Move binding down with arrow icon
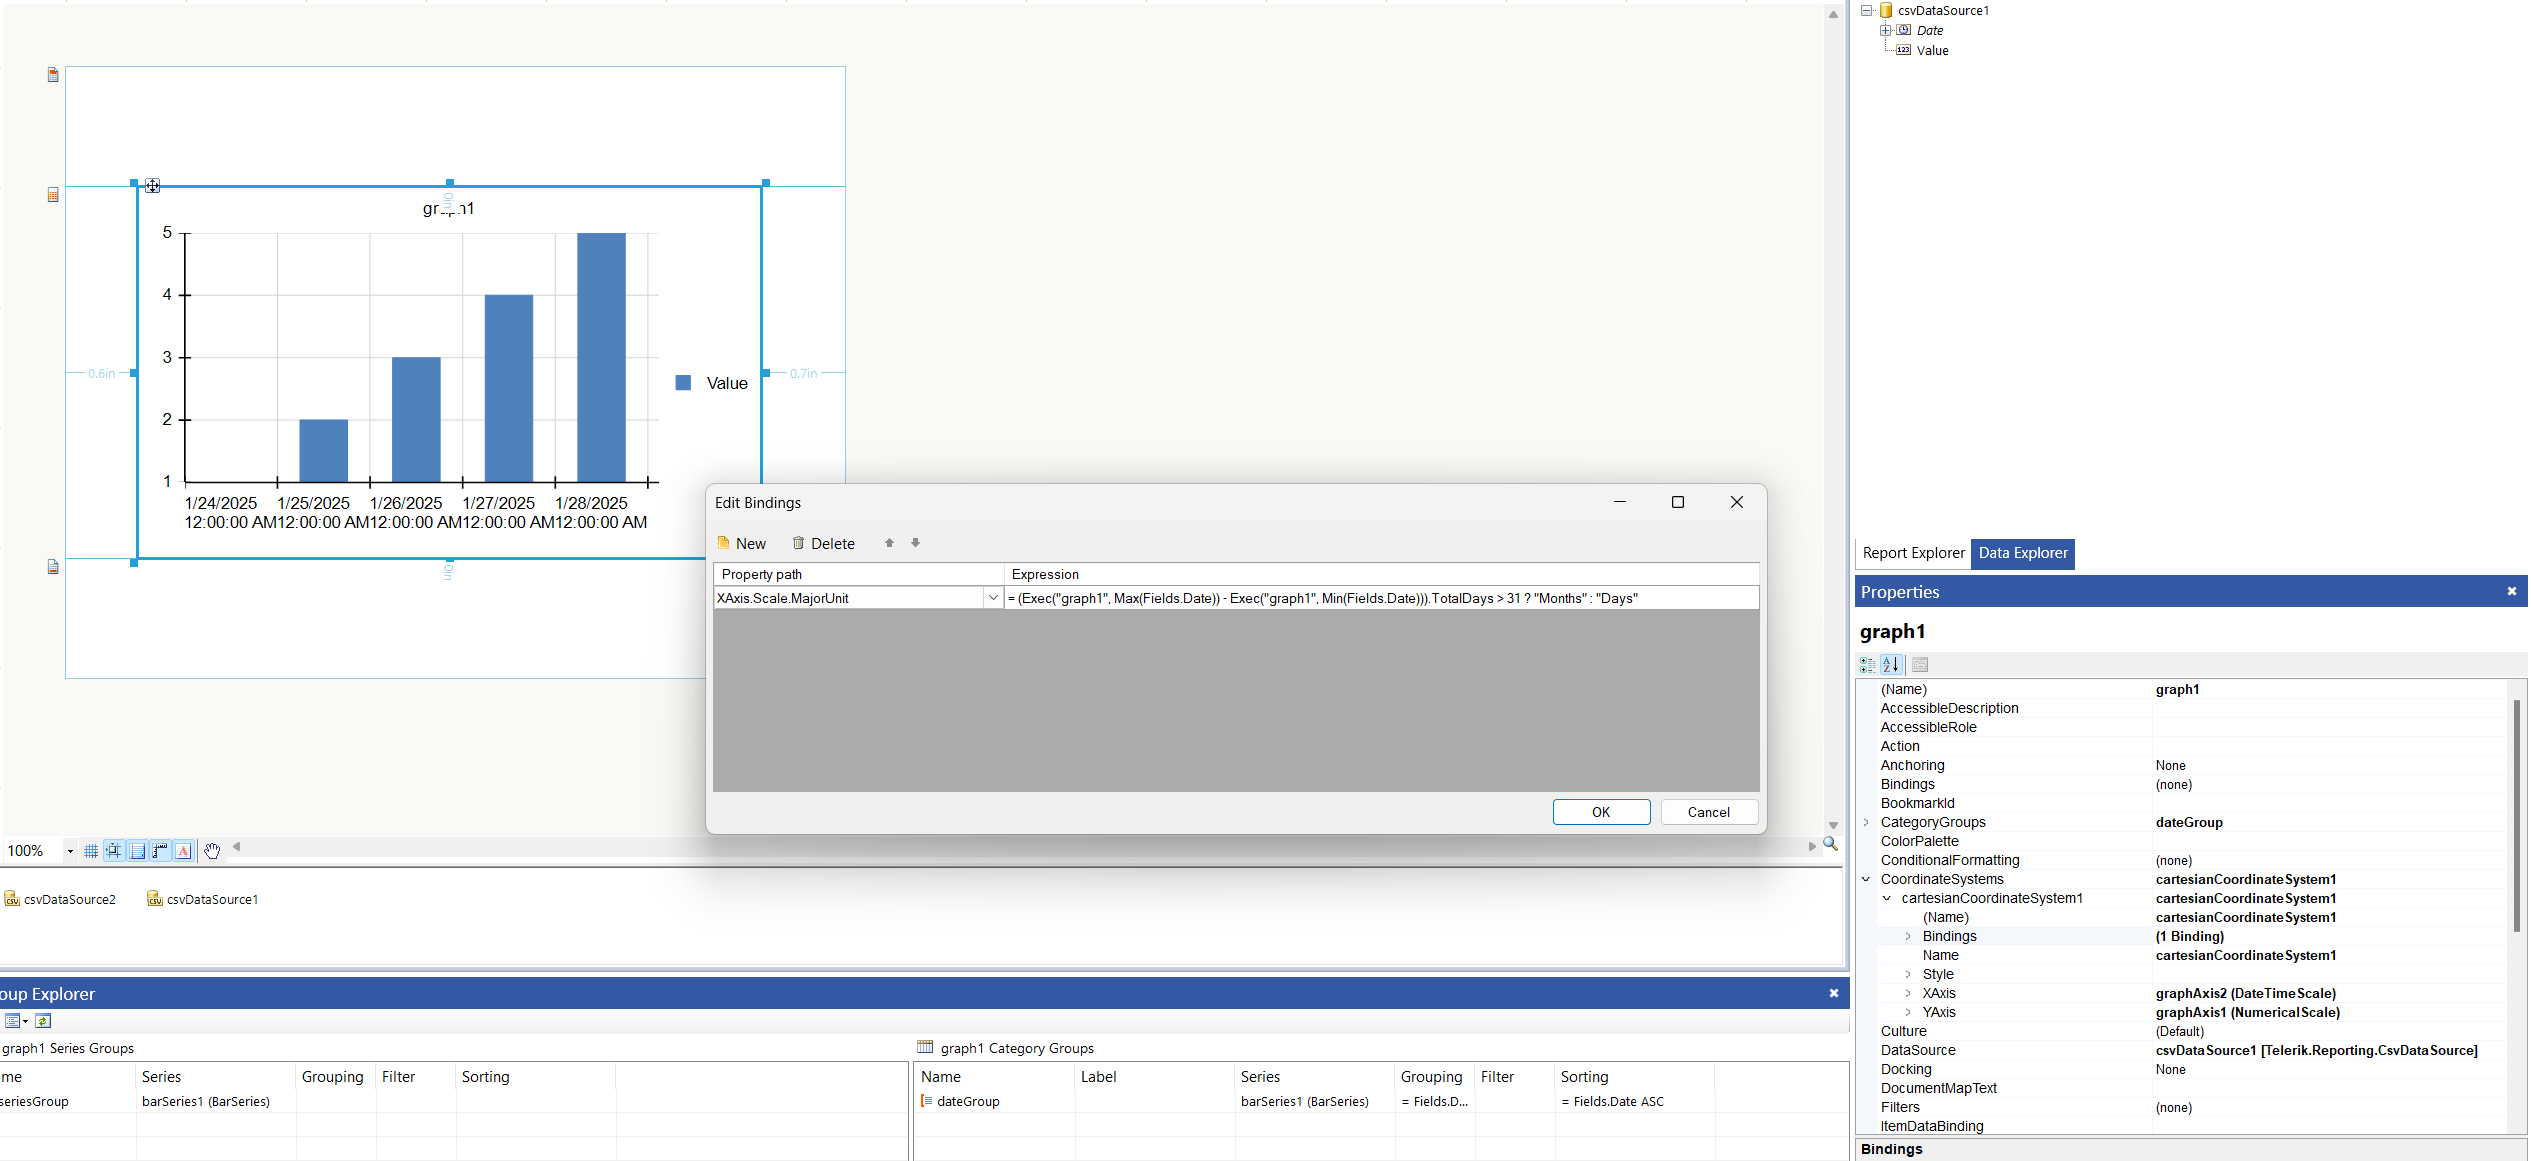The image size is (2531, 1161). tap(915, 543)
